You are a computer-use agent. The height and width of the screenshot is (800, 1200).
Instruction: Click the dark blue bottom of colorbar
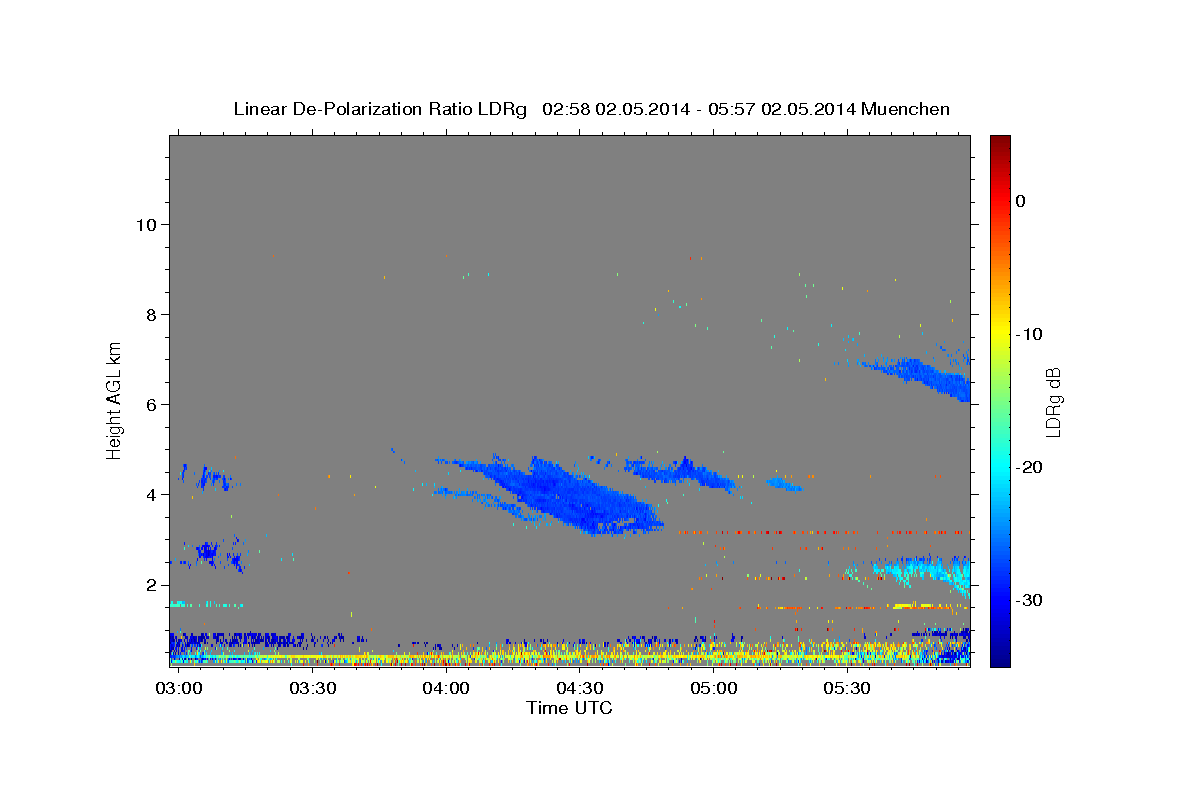click(999, 658)
